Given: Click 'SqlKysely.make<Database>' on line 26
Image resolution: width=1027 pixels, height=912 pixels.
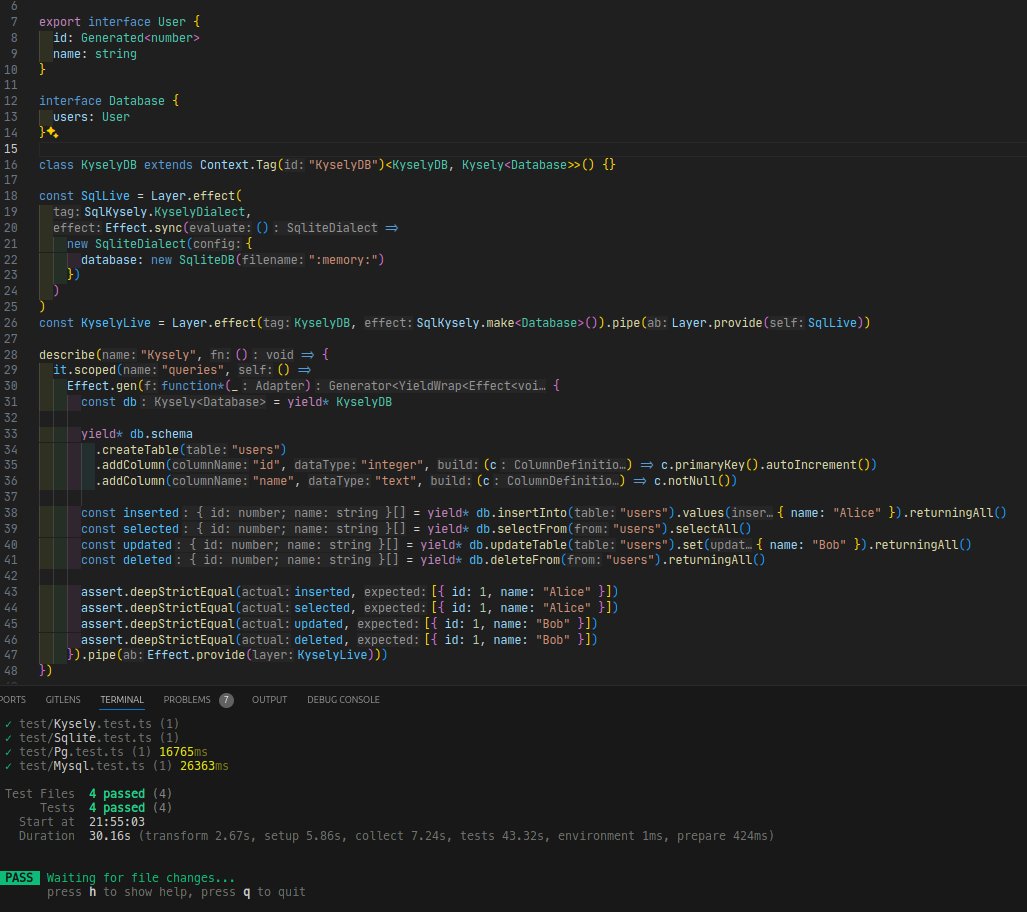Looking at the screenshot, I should (500, 323).
